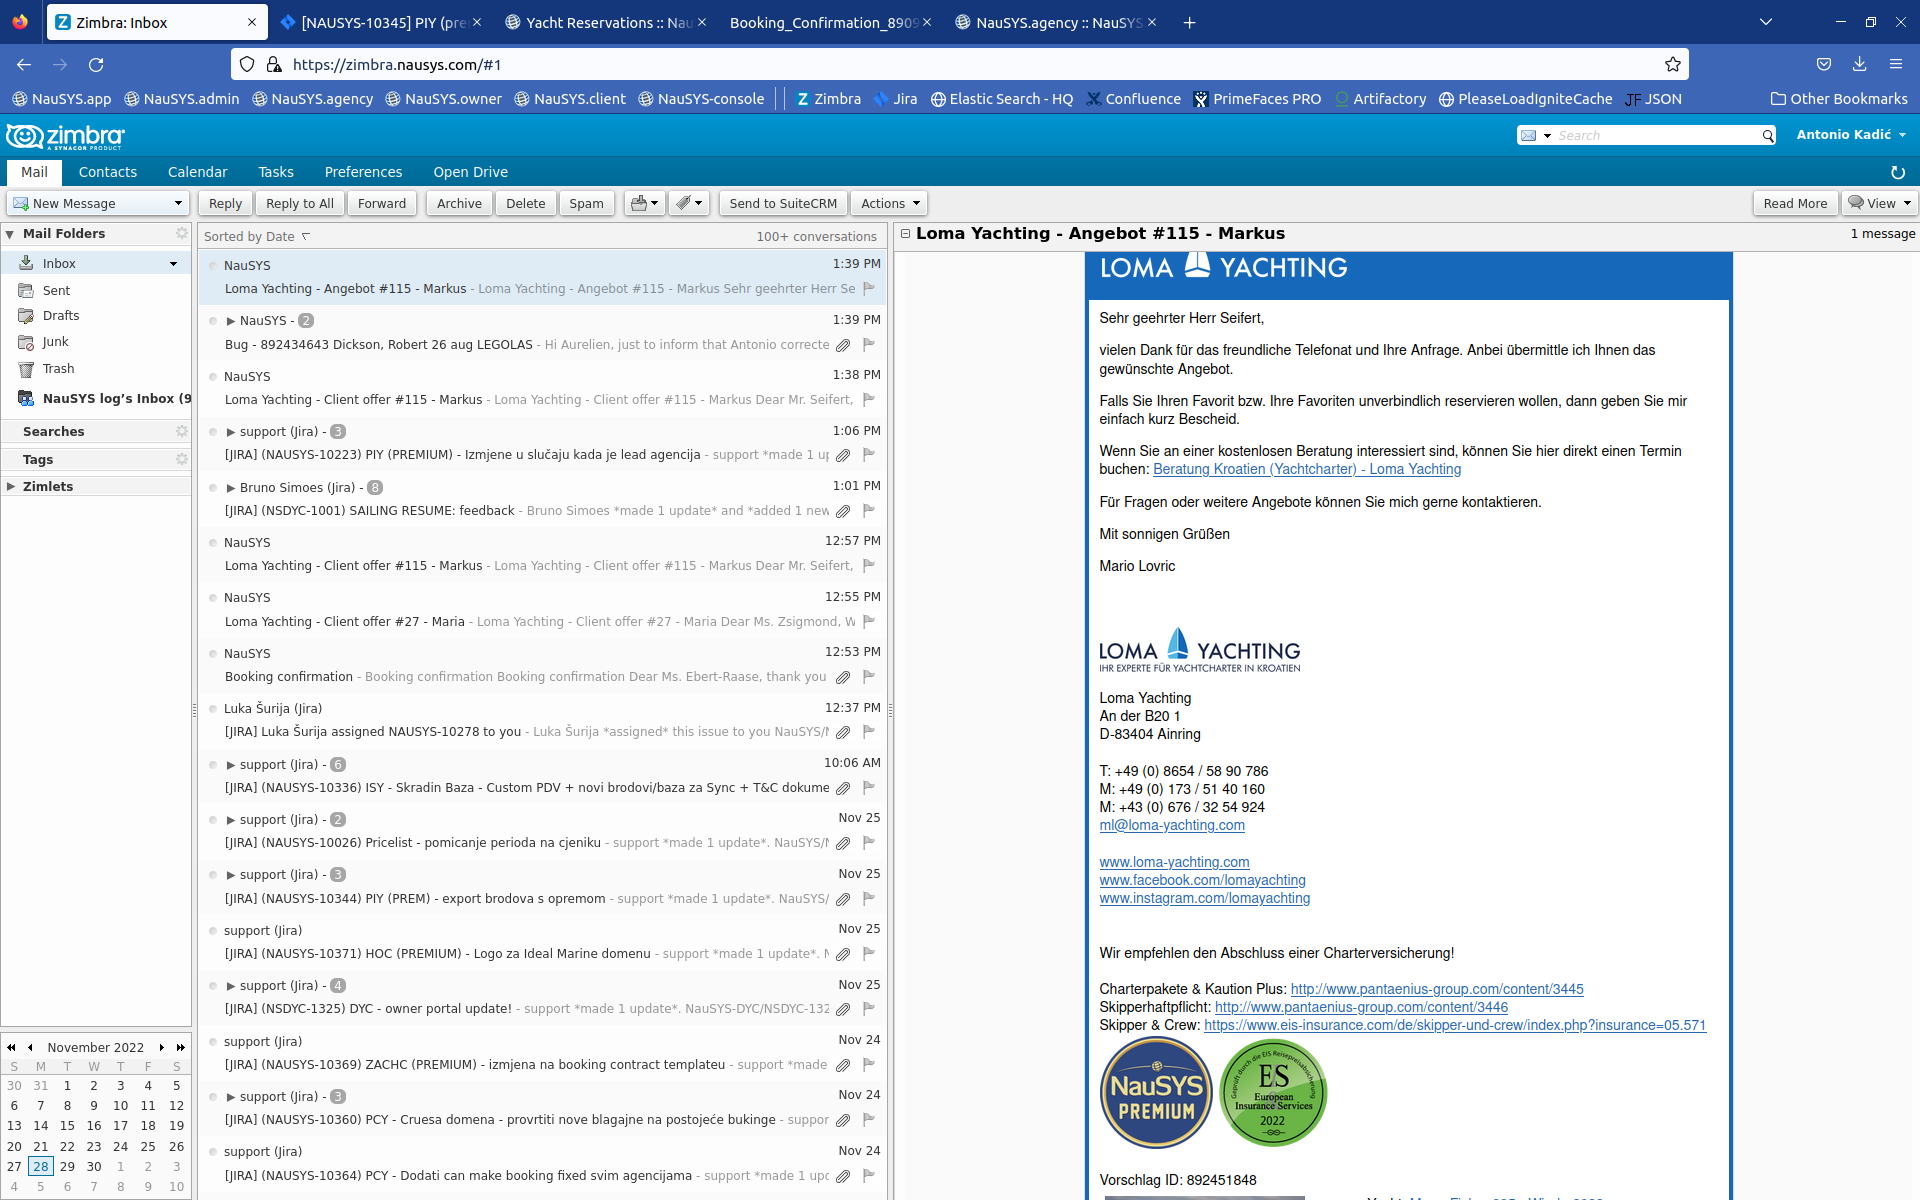1920x1200 pixels.
Task: Toggle read dot on NAUSYS-10223 conversation
Action: coord(213,432)
